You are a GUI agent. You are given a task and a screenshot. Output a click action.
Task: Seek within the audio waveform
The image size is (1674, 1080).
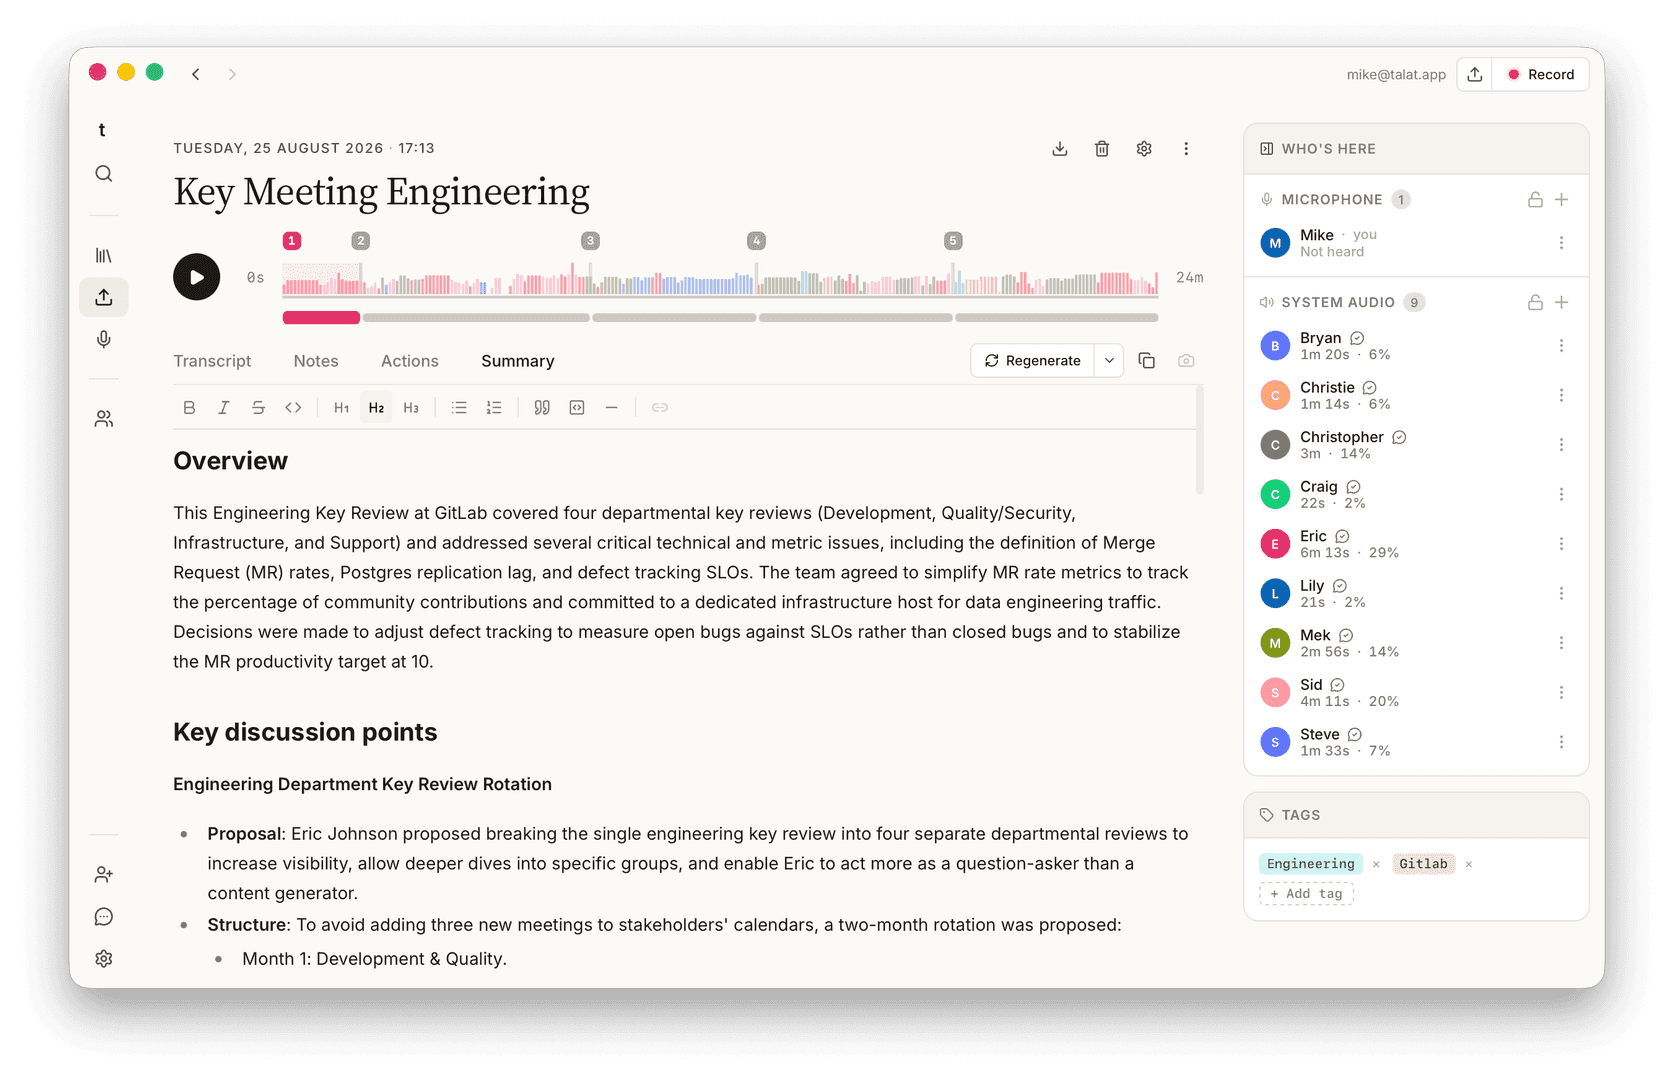[x=720, y=280]
